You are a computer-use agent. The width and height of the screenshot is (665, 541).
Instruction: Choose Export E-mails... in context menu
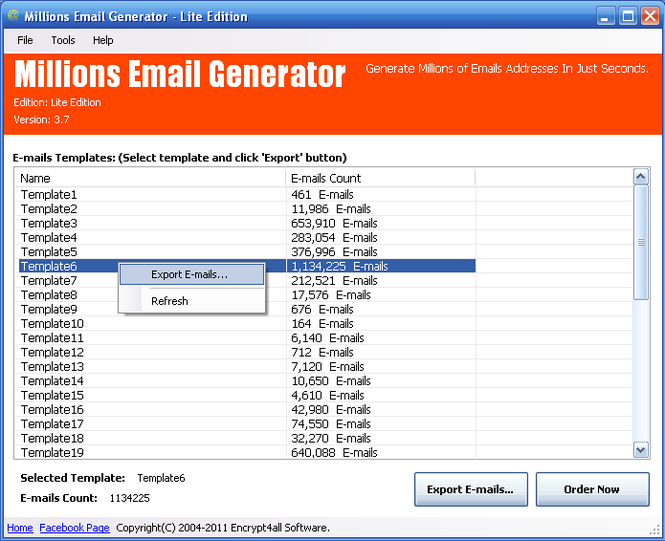[192, 275]
